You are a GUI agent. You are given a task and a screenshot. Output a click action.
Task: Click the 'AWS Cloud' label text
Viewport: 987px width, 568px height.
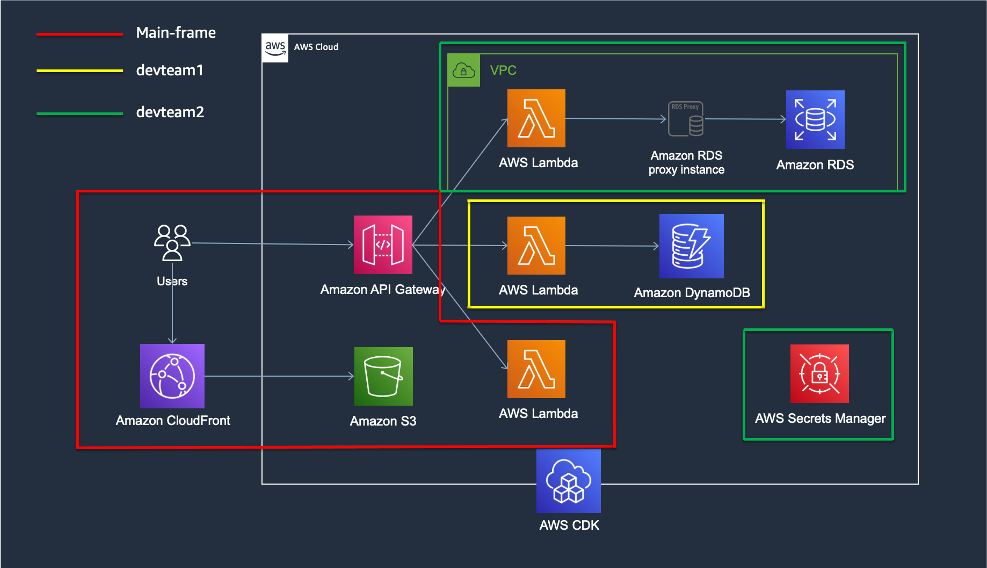click(x=316, y=47)
